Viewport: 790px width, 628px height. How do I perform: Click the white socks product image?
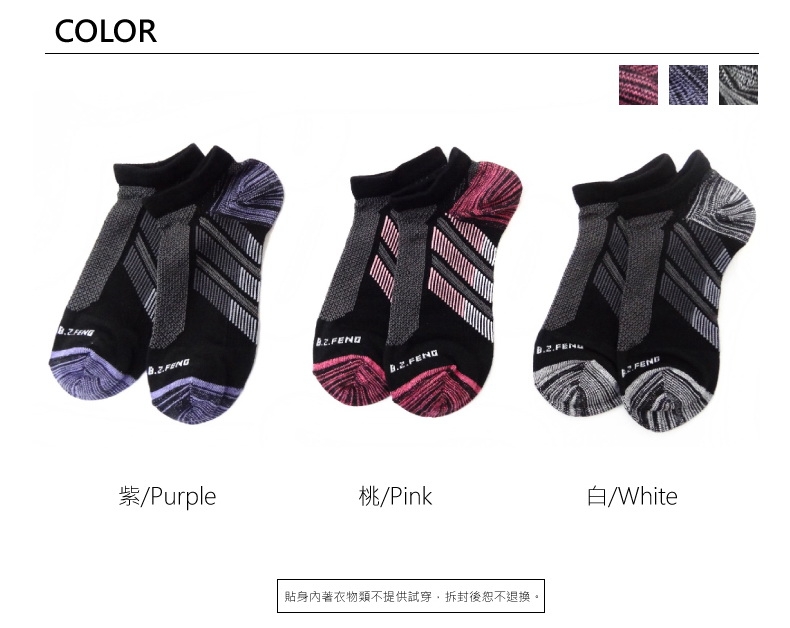click(x=644, y=290)
